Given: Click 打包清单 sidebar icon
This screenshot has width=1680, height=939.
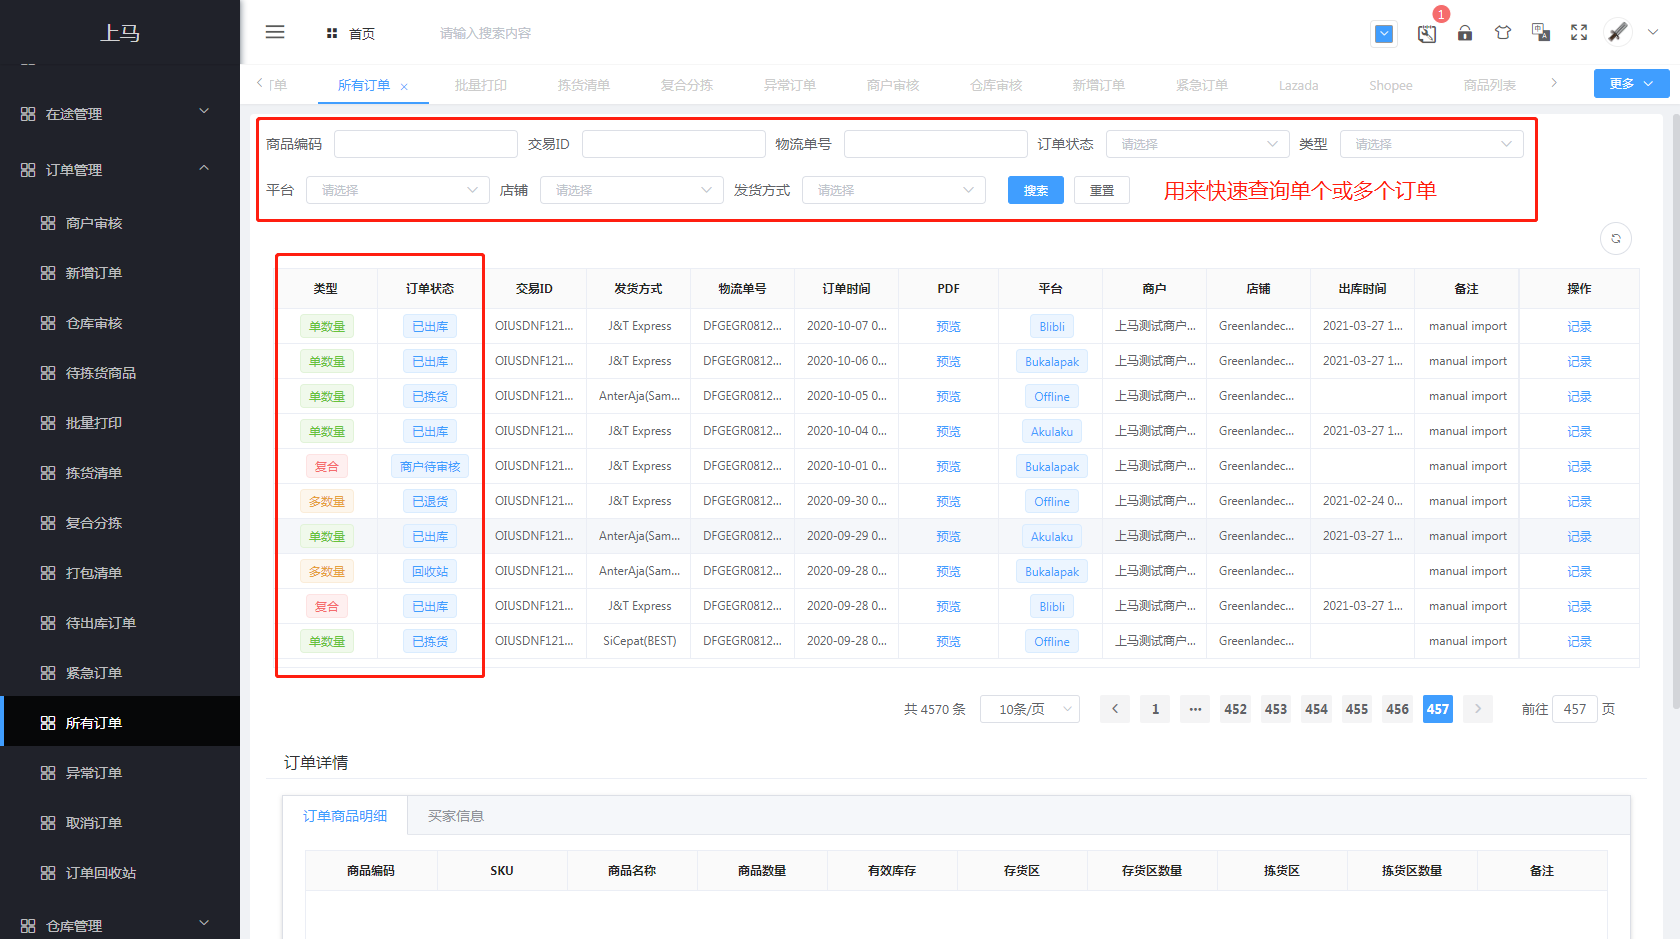Looking at the screenshot, I should [x=48, y=573].
